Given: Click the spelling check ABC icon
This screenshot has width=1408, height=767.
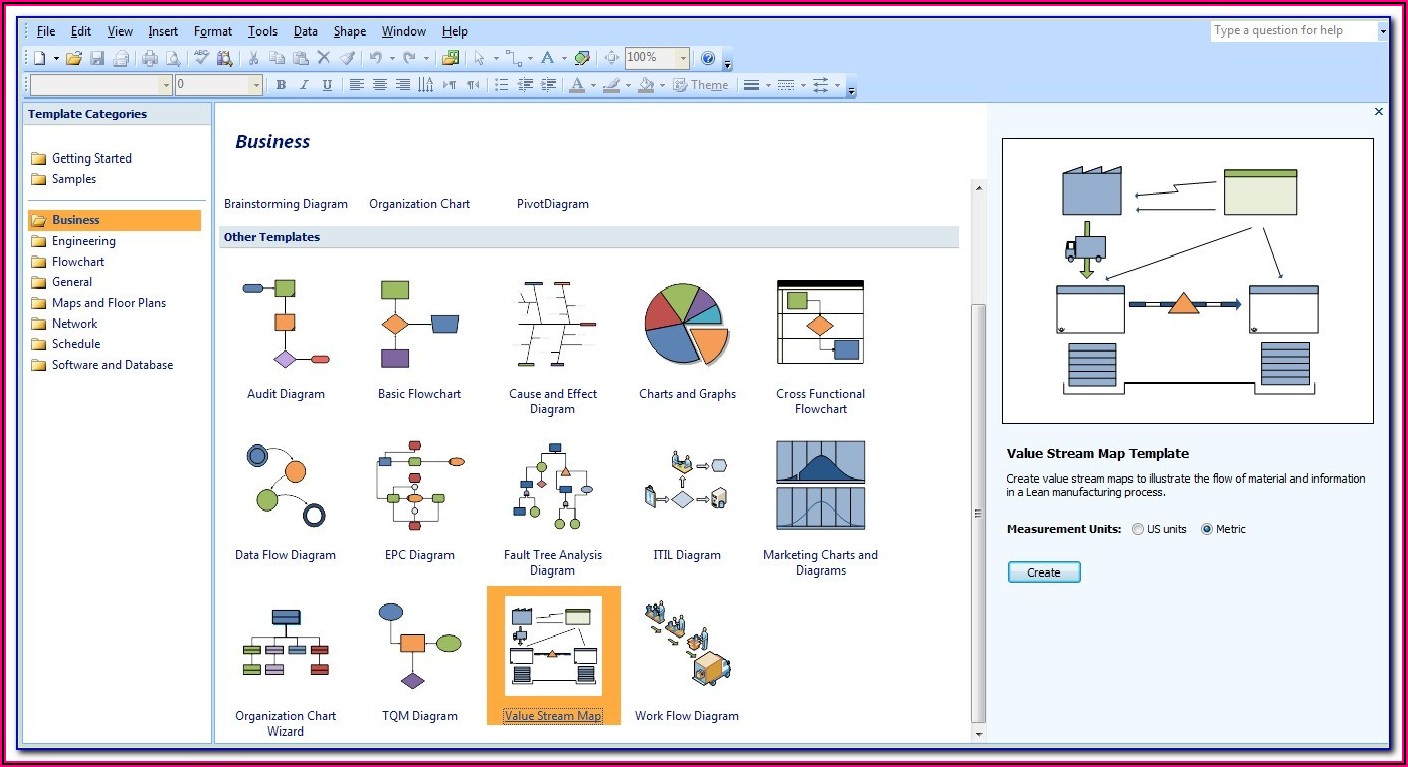Looking at the screenshot, I should (201, 59).
